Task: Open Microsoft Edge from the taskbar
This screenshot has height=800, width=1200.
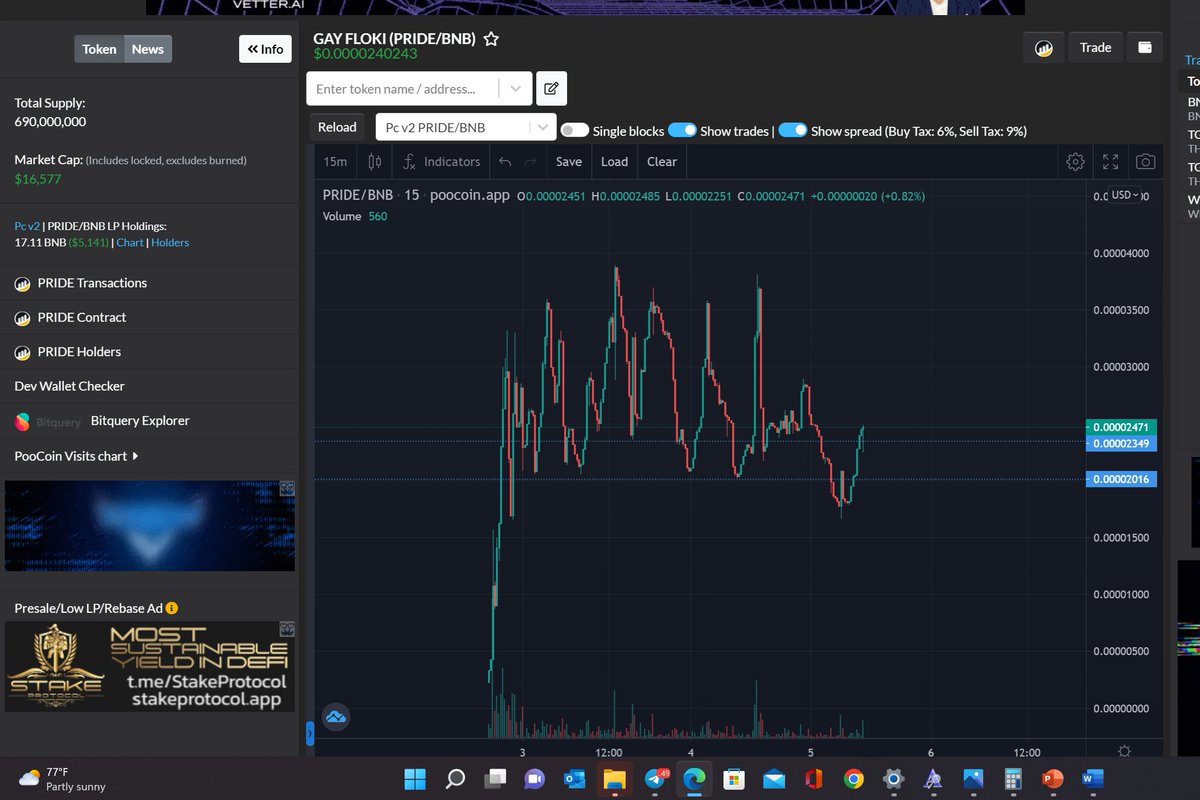Action: tap(693, 778)
